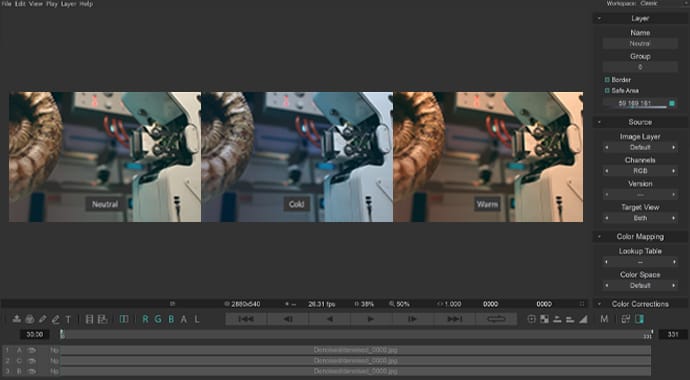
Task: Click the teal split-view compare icon
Action: (639, 319)
